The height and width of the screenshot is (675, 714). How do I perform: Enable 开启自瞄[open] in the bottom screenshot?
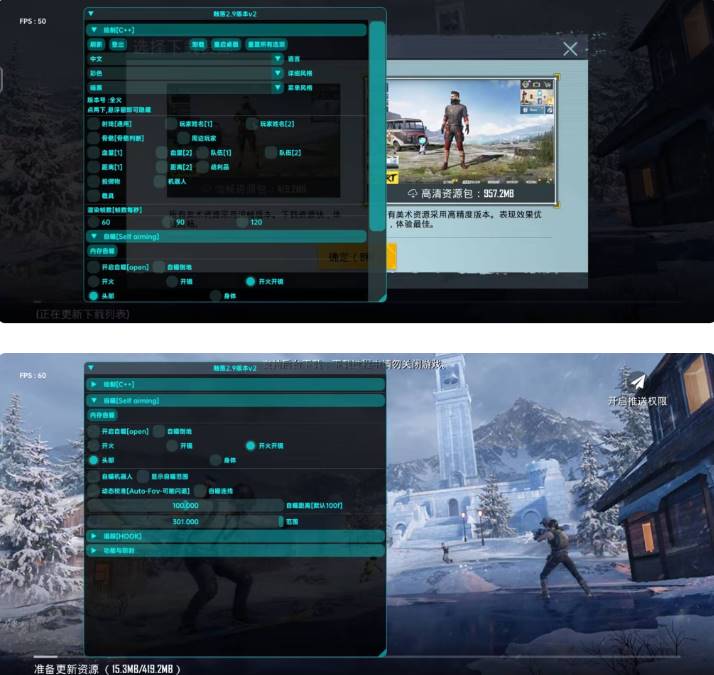point(93,431)
